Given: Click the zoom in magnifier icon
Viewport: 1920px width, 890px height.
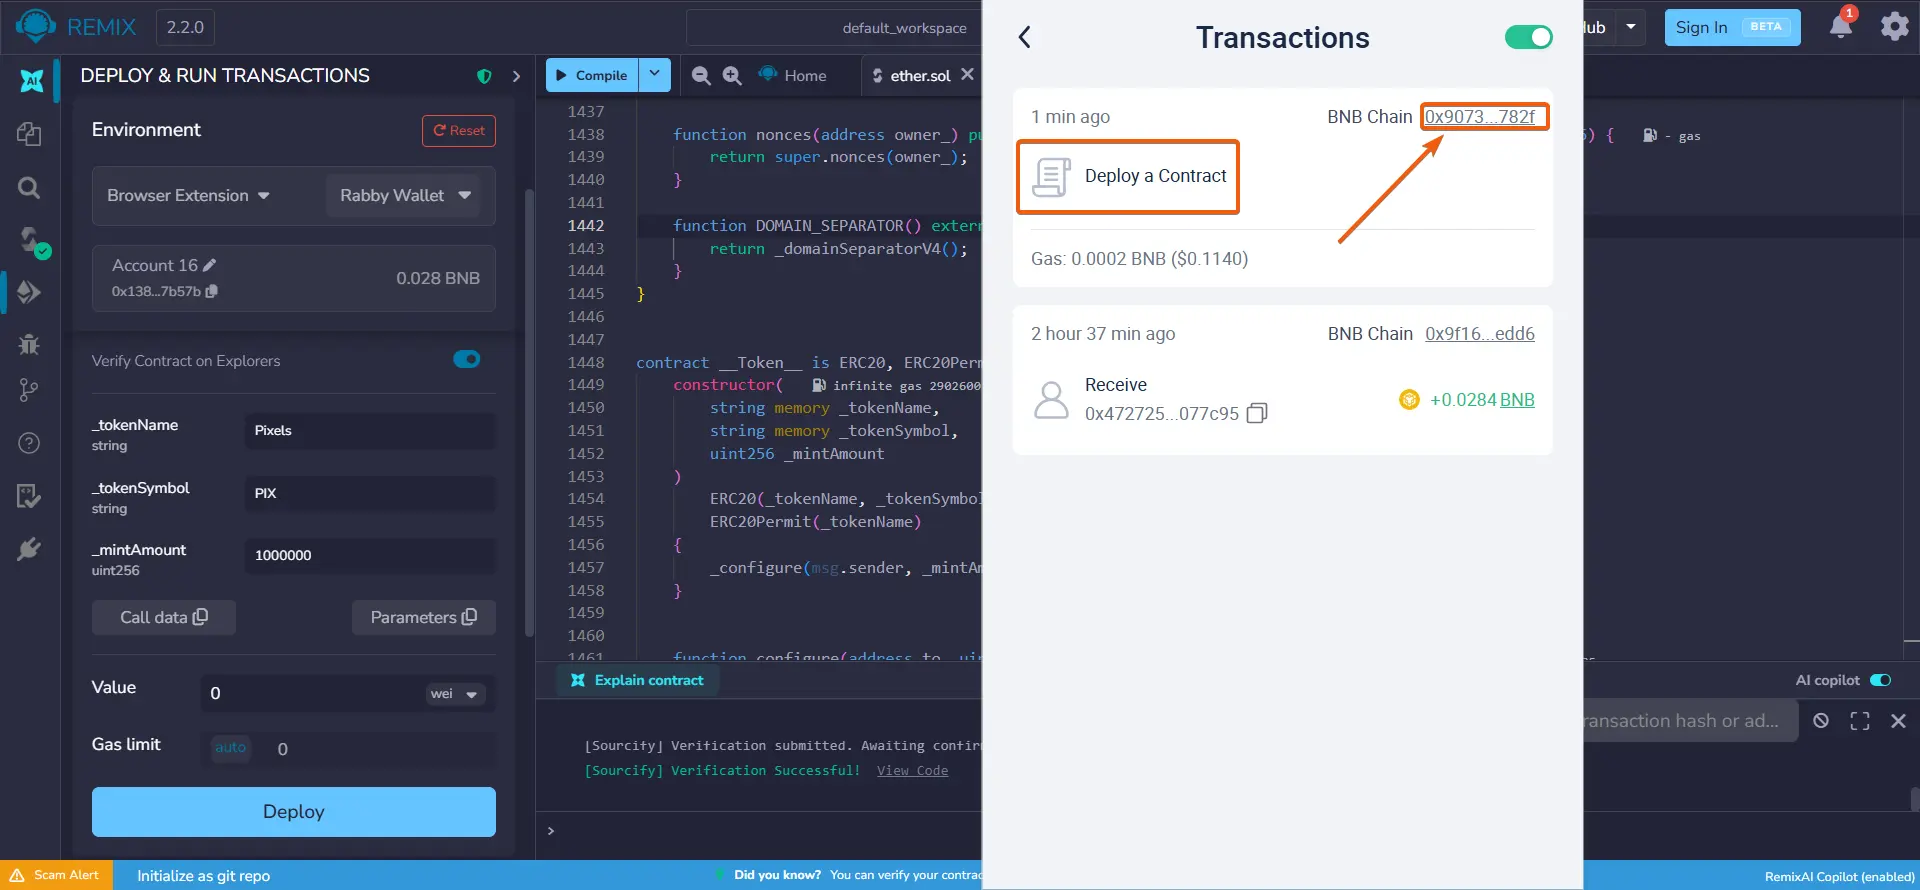Looking at the screenshot, I should point(732,75).
